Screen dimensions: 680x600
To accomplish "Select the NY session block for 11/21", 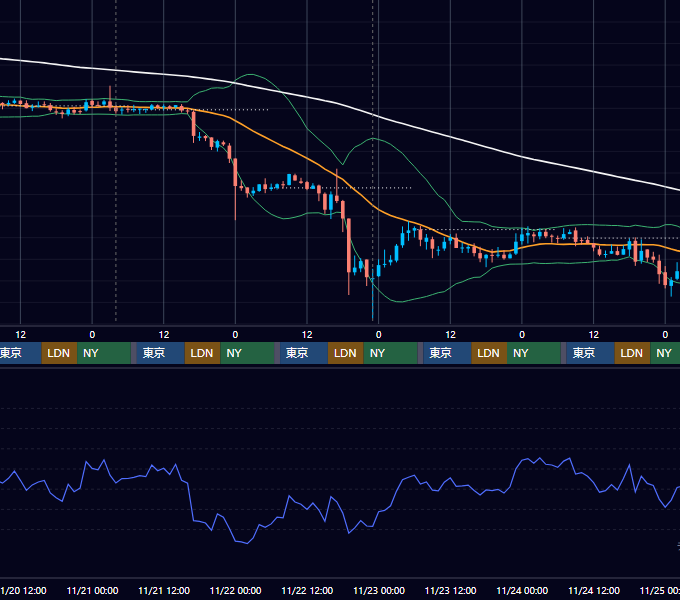I will click(247, 353).
